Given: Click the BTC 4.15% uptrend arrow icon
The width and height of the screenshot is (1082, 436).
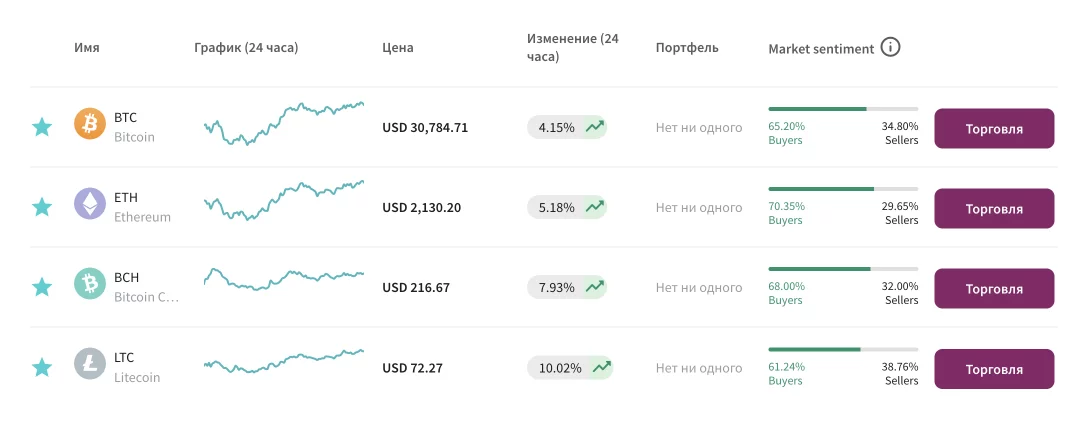Looking at the screenshot, I should click(595, 127).
